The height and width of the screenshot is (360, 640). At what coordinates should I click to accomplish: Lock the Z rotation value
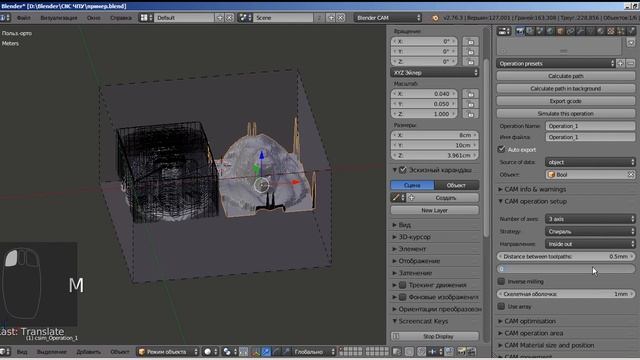point(471,62)
